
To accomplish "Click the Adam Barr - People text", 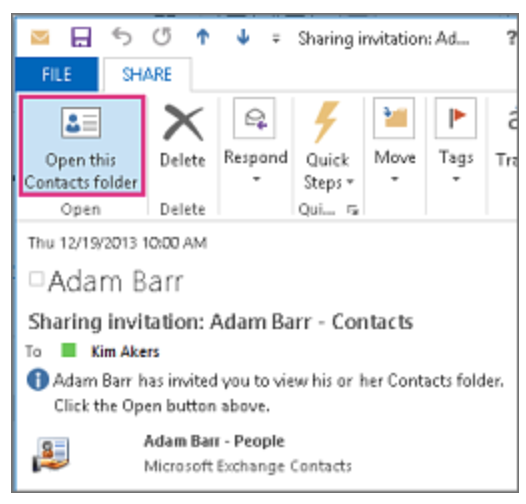I will 214,441.
